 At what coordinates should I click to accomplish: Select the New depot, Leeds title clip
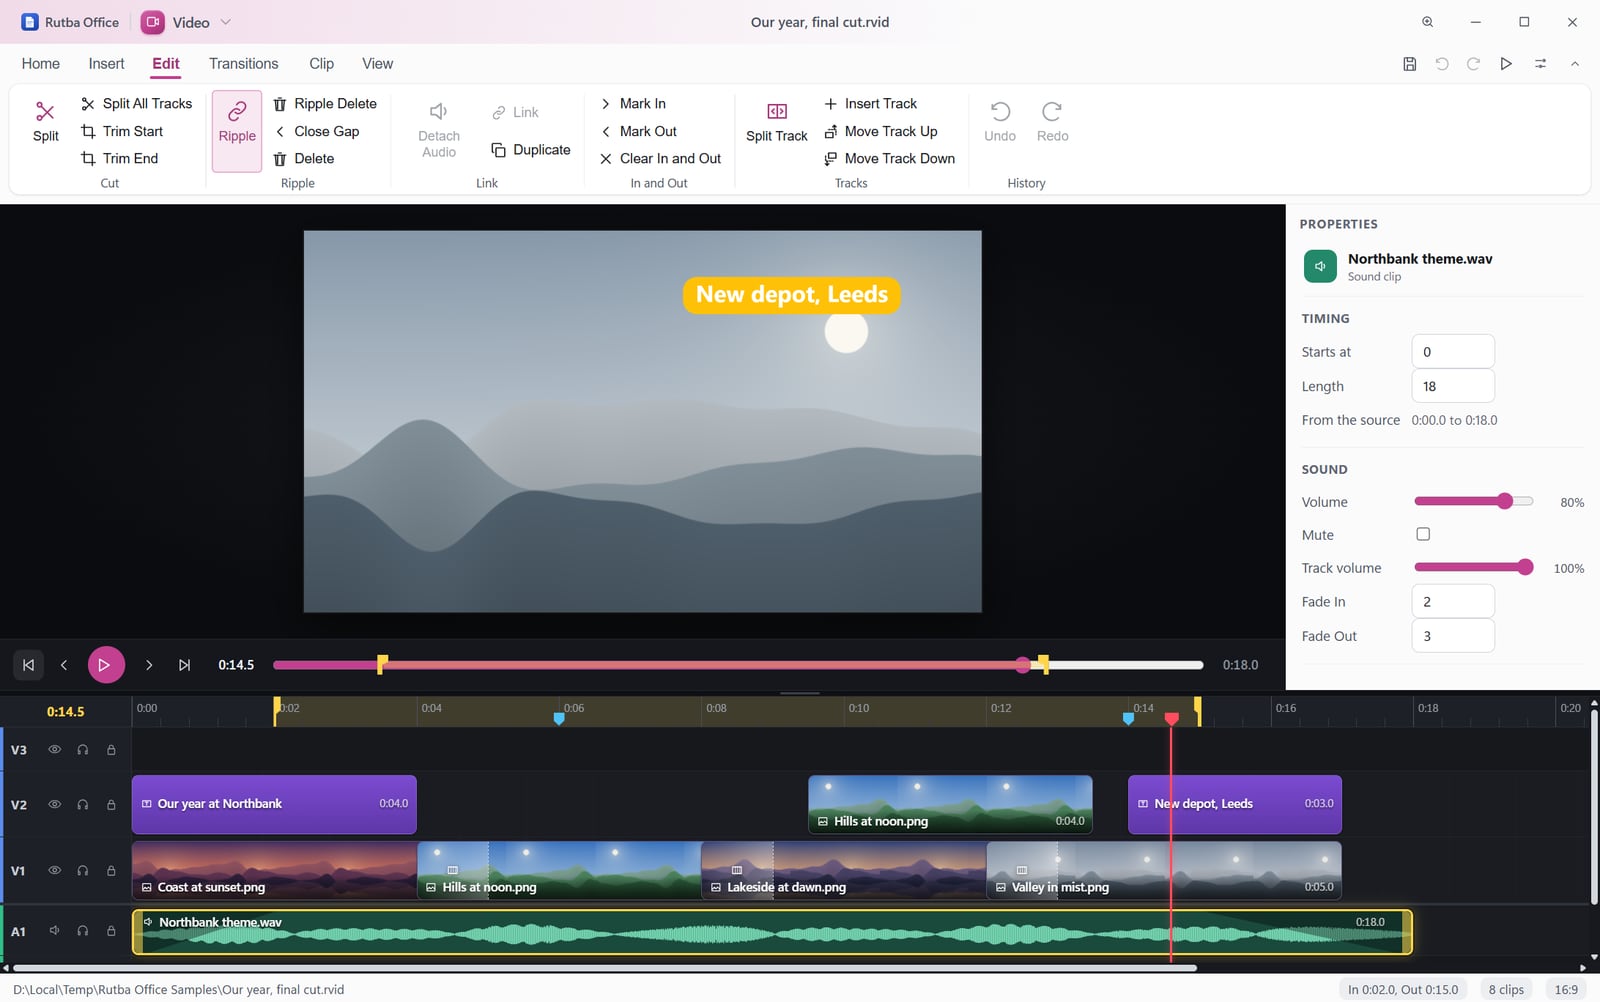[1235, 804]
